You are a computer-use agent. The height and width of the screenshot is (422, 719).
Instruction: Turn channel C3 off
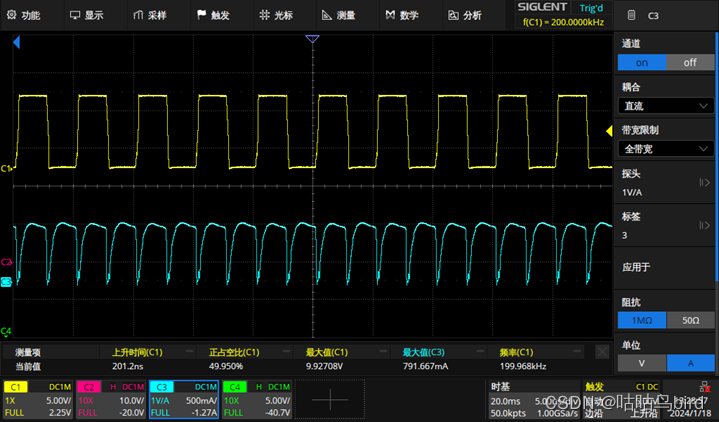tap(690, 62)
